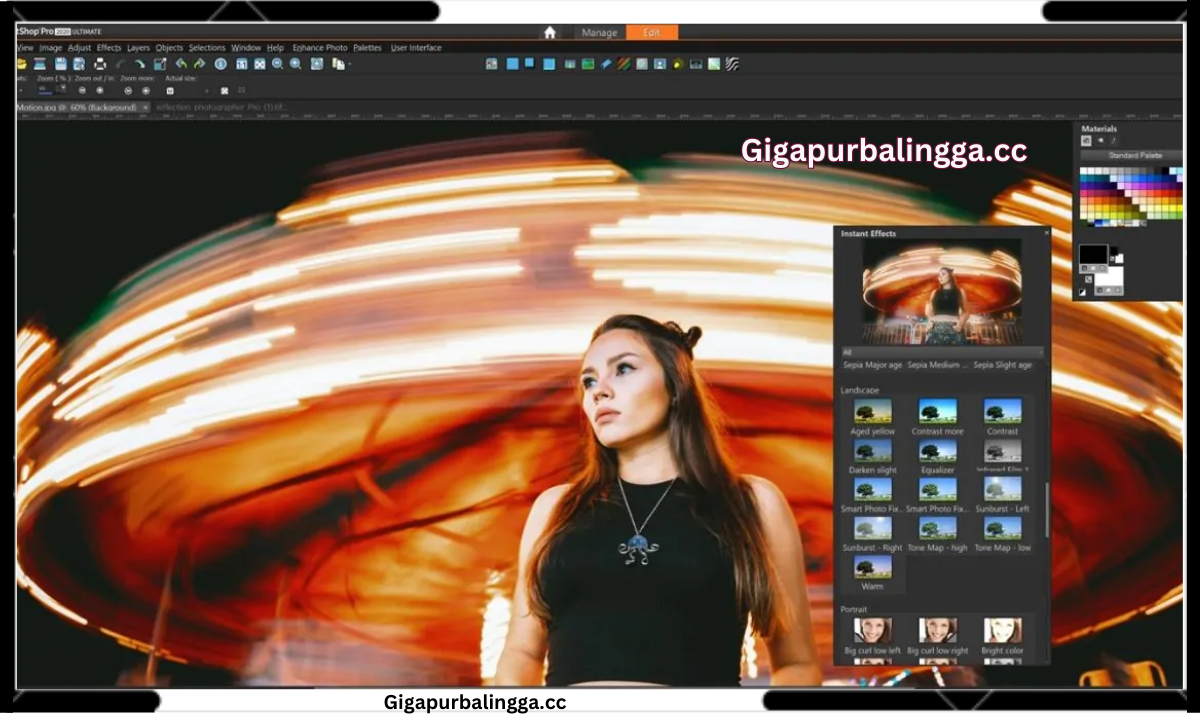Pick a yellow swatch from the palette
This screenshot has height=720, width=1200.
(1170, 208)
